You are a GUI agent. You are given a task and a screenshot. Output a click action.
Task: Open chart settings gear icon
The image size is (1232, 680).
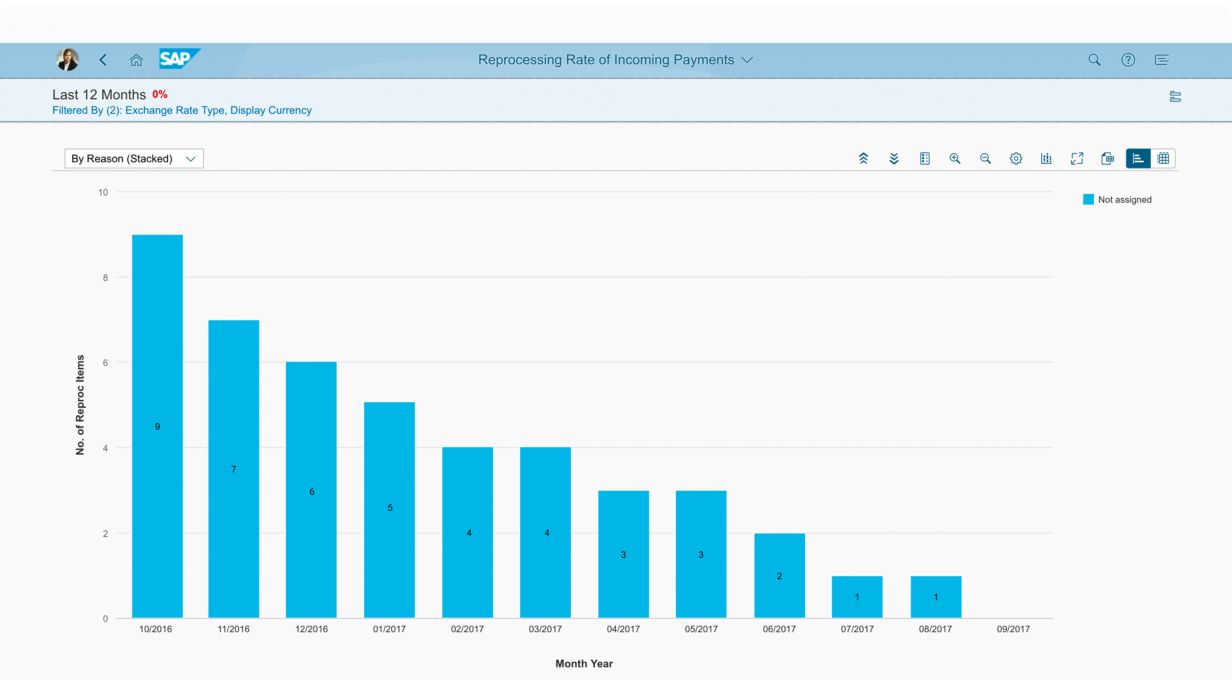click(x=1016, y=159)
